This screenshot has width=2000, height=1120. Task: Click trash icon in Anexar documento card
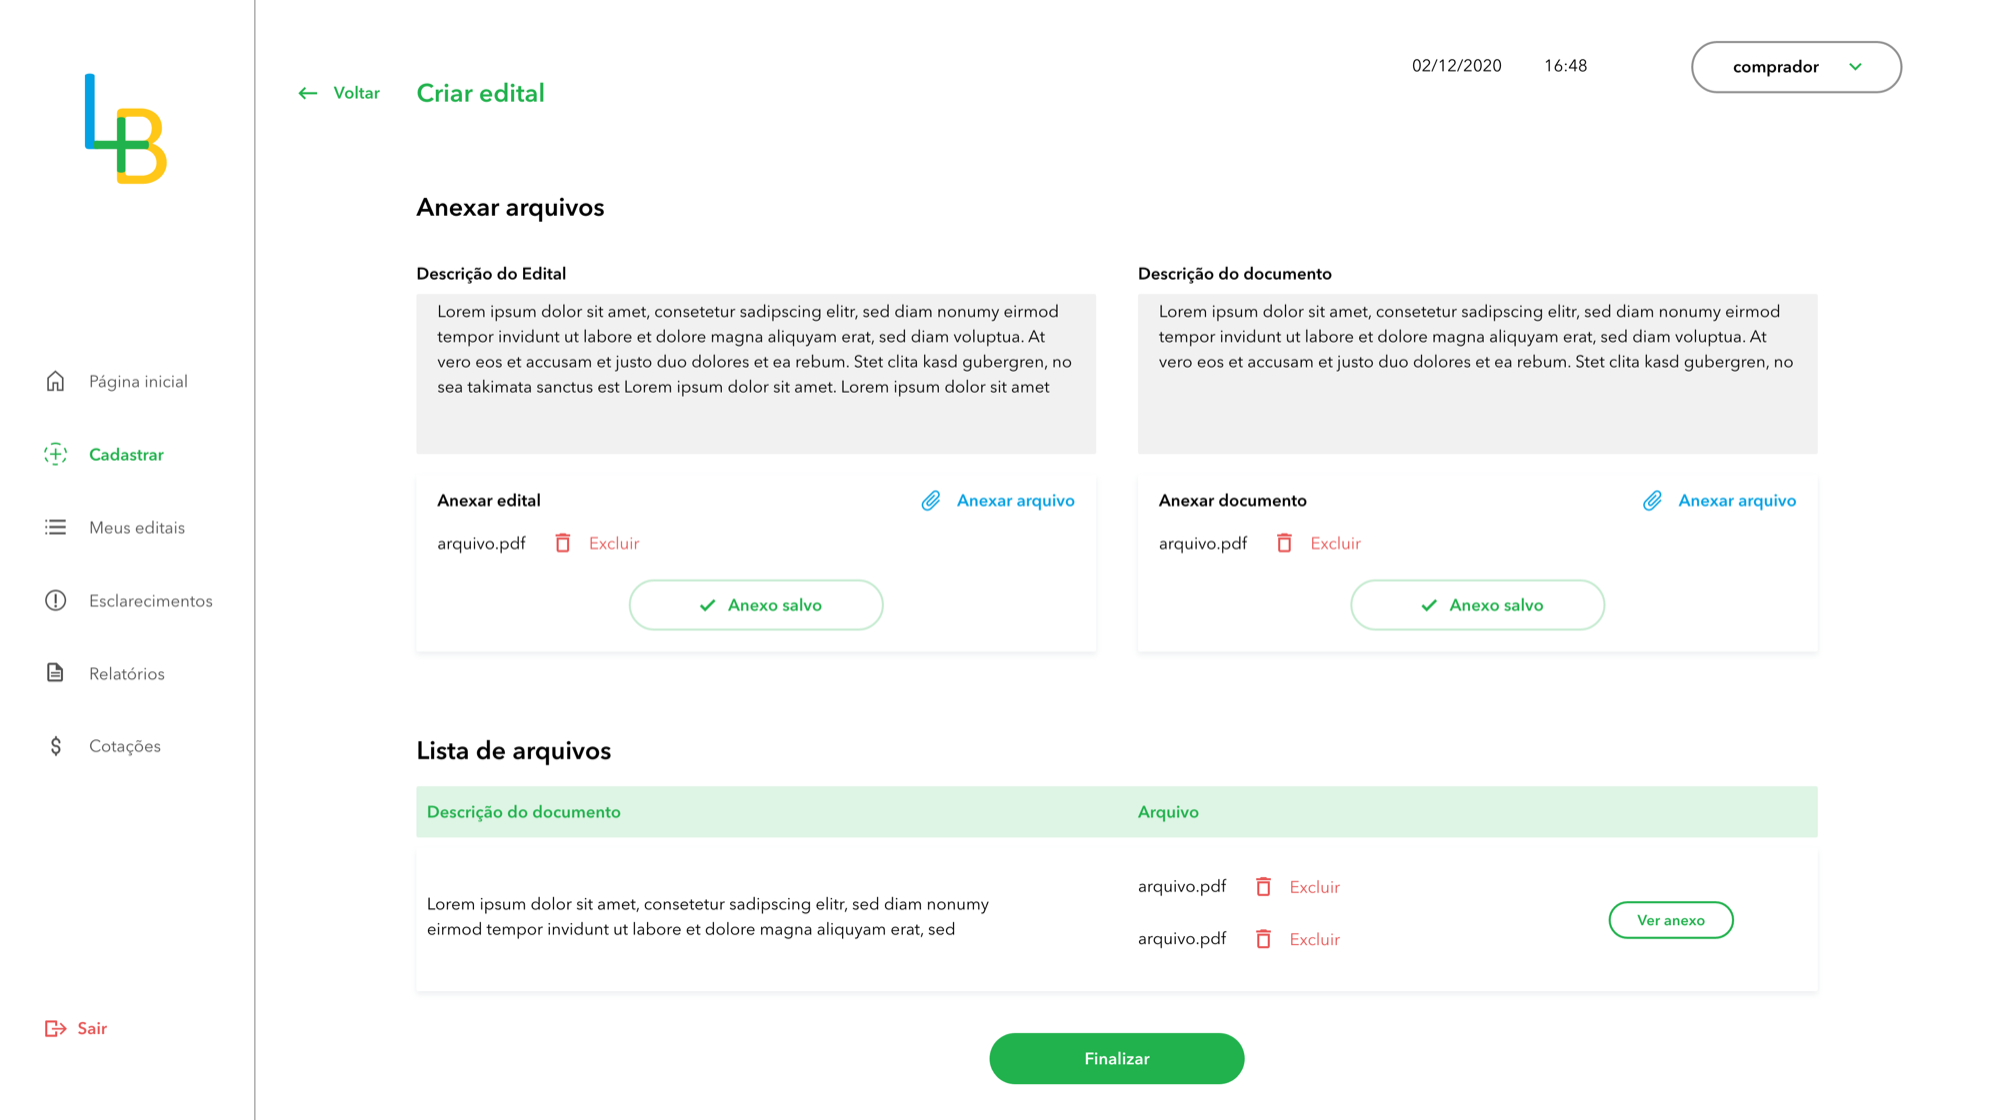point(1284,543)
